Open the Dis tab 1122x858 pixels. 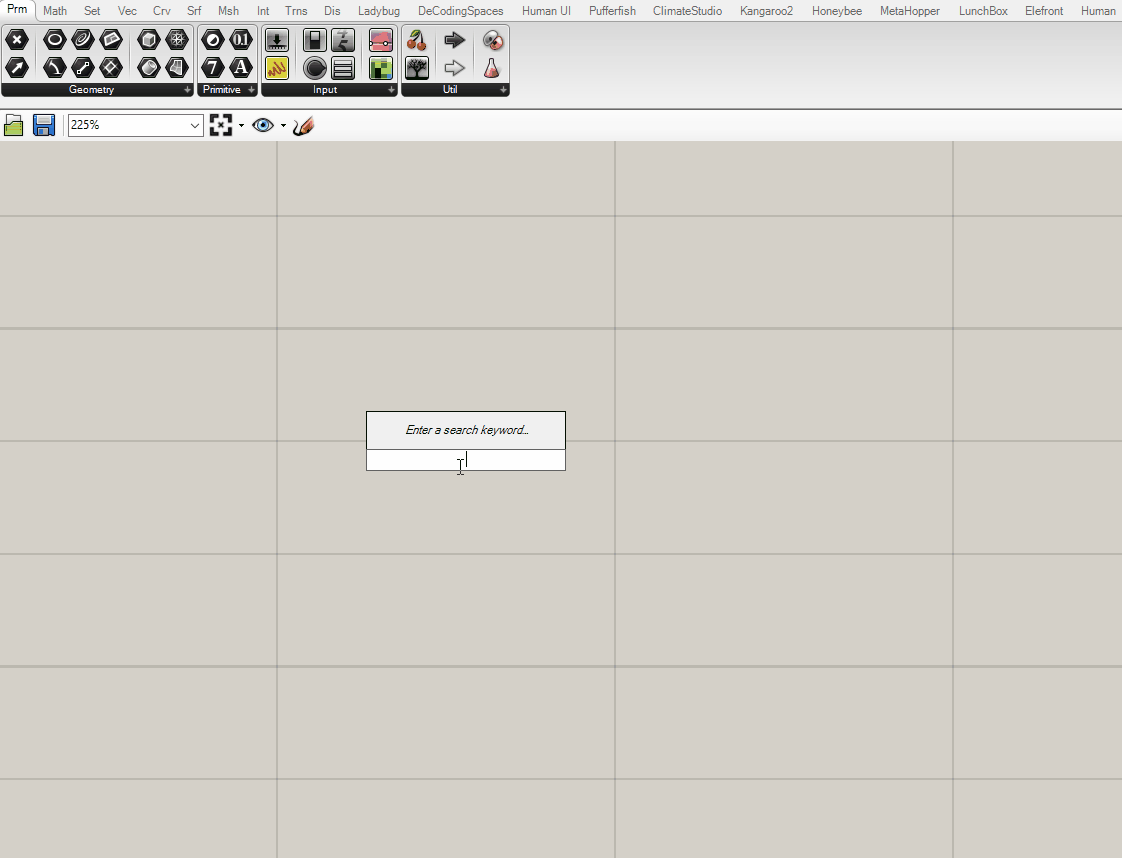tap(332, 11)
